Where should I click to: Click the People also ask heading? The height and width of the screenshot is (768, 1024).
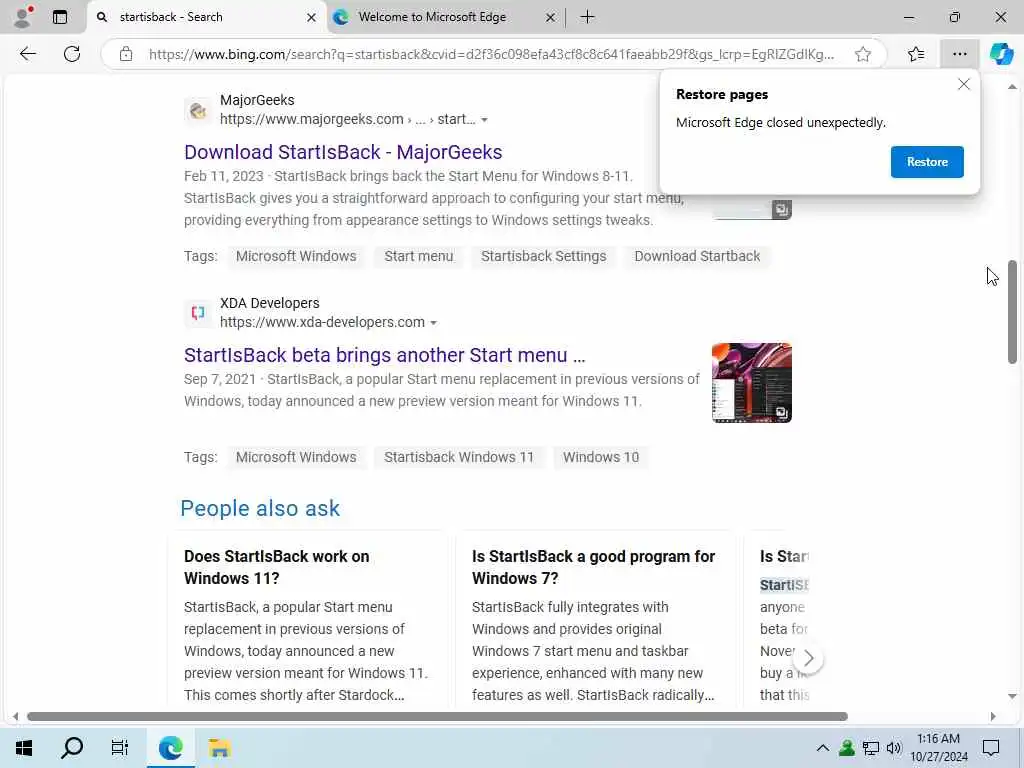tap(260, 509)
